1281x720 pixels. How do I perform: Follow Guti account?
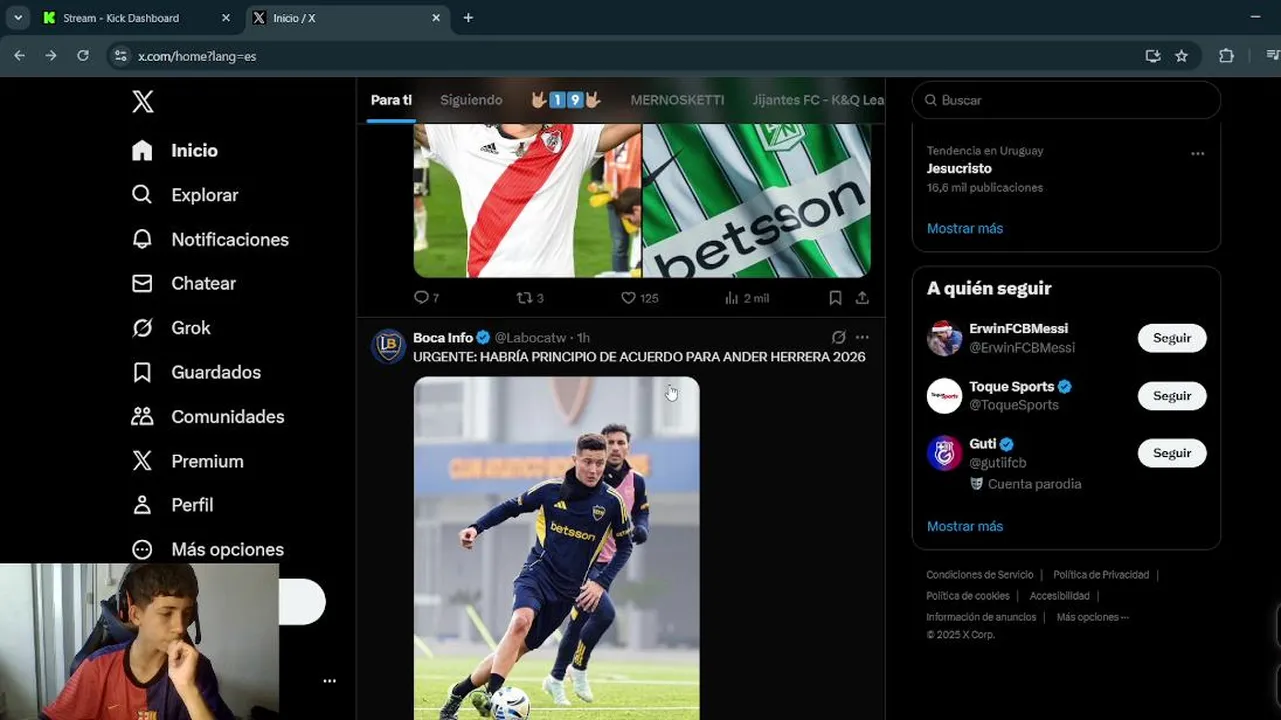[1172, 453]
